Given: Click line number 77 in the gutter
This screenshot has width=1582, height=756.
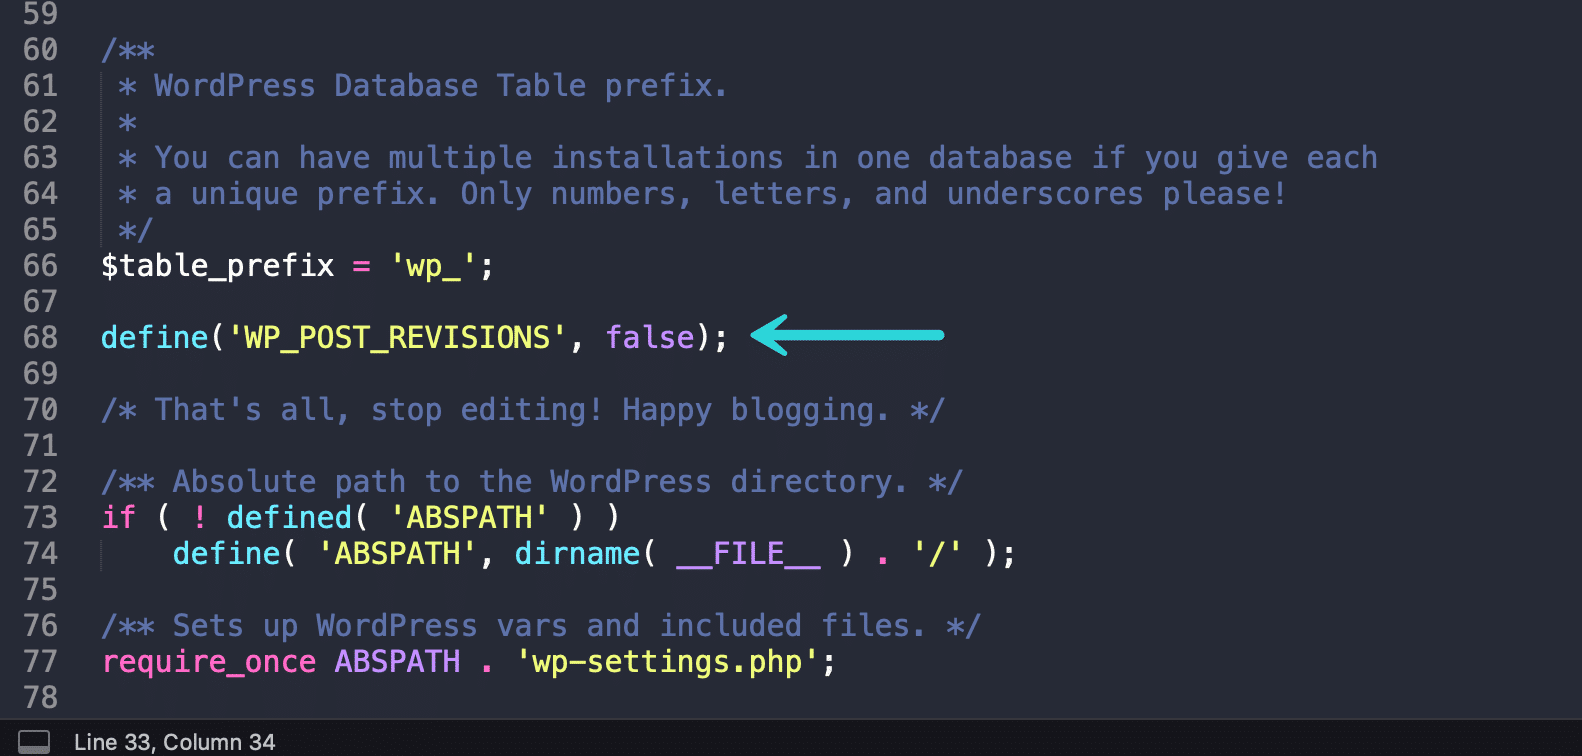Looking at the screenshot, I should tap(41, 662).
